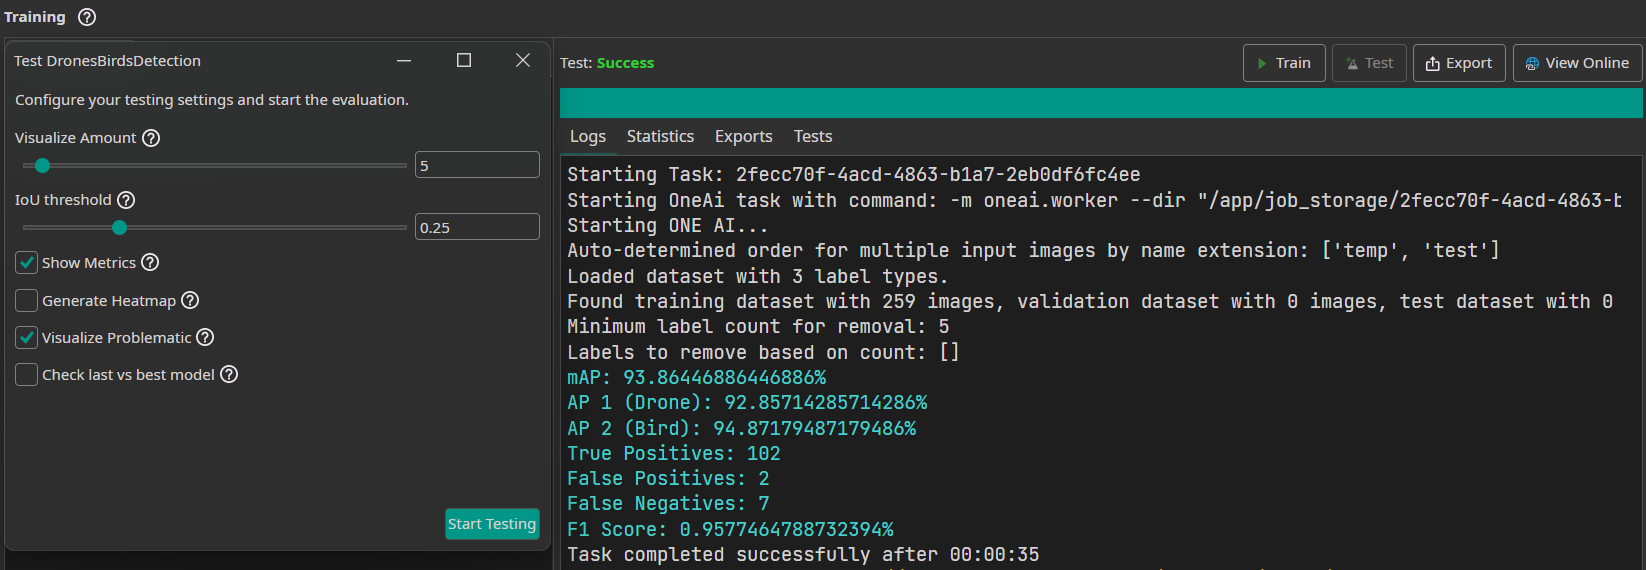This screenshot has height=570, width=1646.
Task: Maximize the Test DronesBirdsDetection dialog
Action: click(x=464, y=61)
